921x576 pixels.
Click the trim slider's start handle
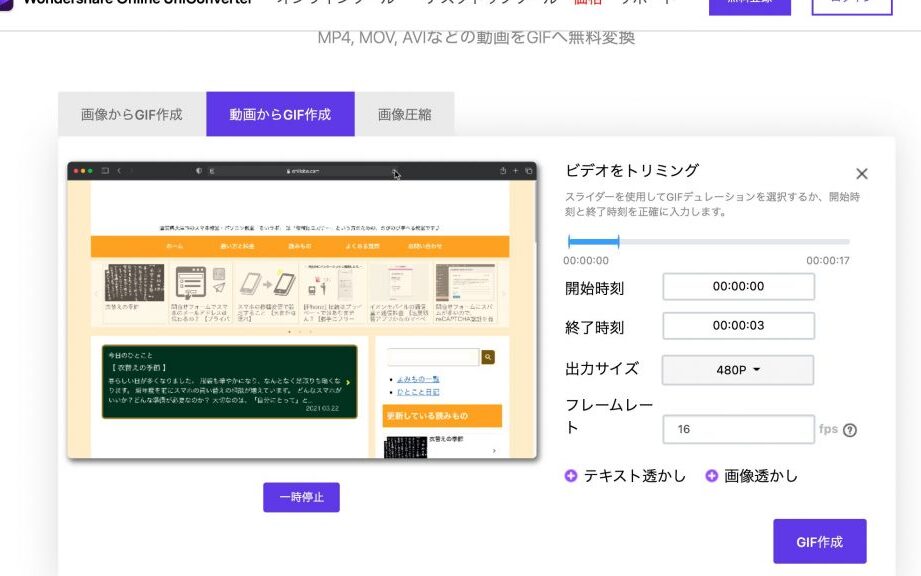point(569,241)
